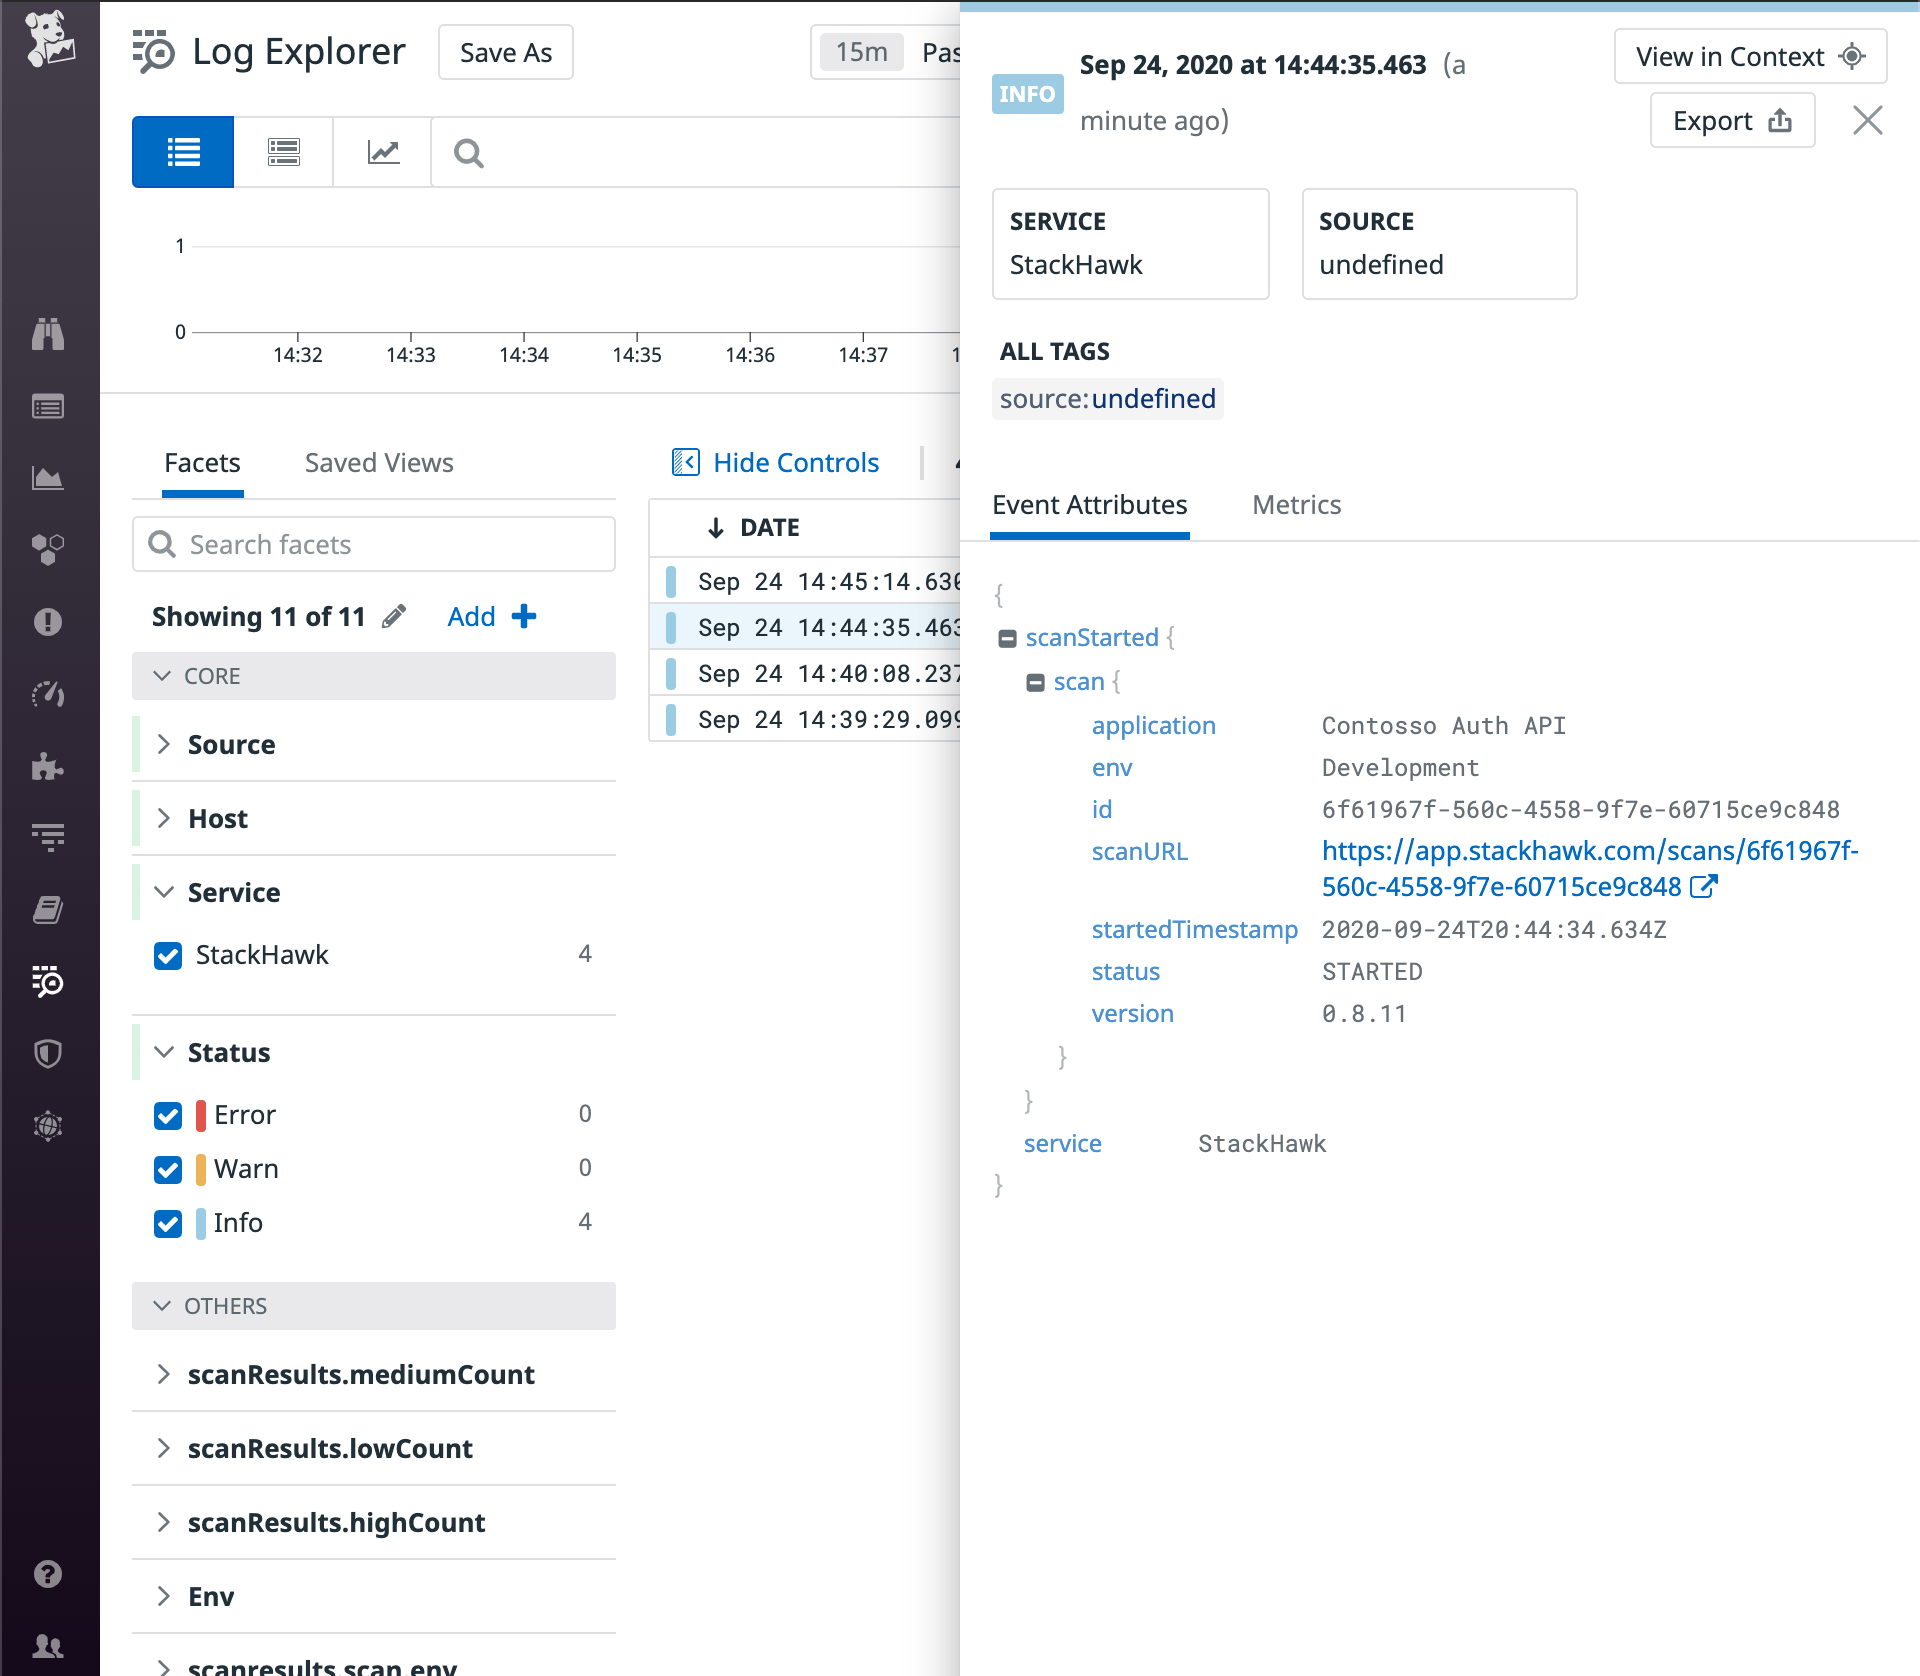
Task: Open Monitors via the exclamation icon
Action: pos(49,621)
